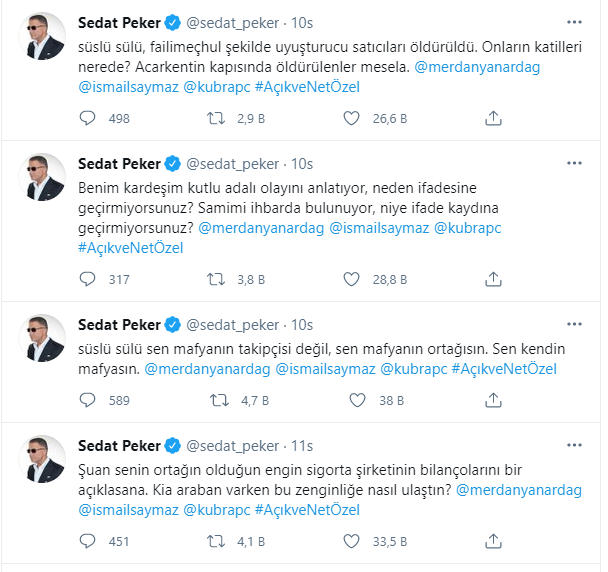The height and width of the screenshot is (572, 608).
Task: Open more options on the first tweet
Action: 574,22
